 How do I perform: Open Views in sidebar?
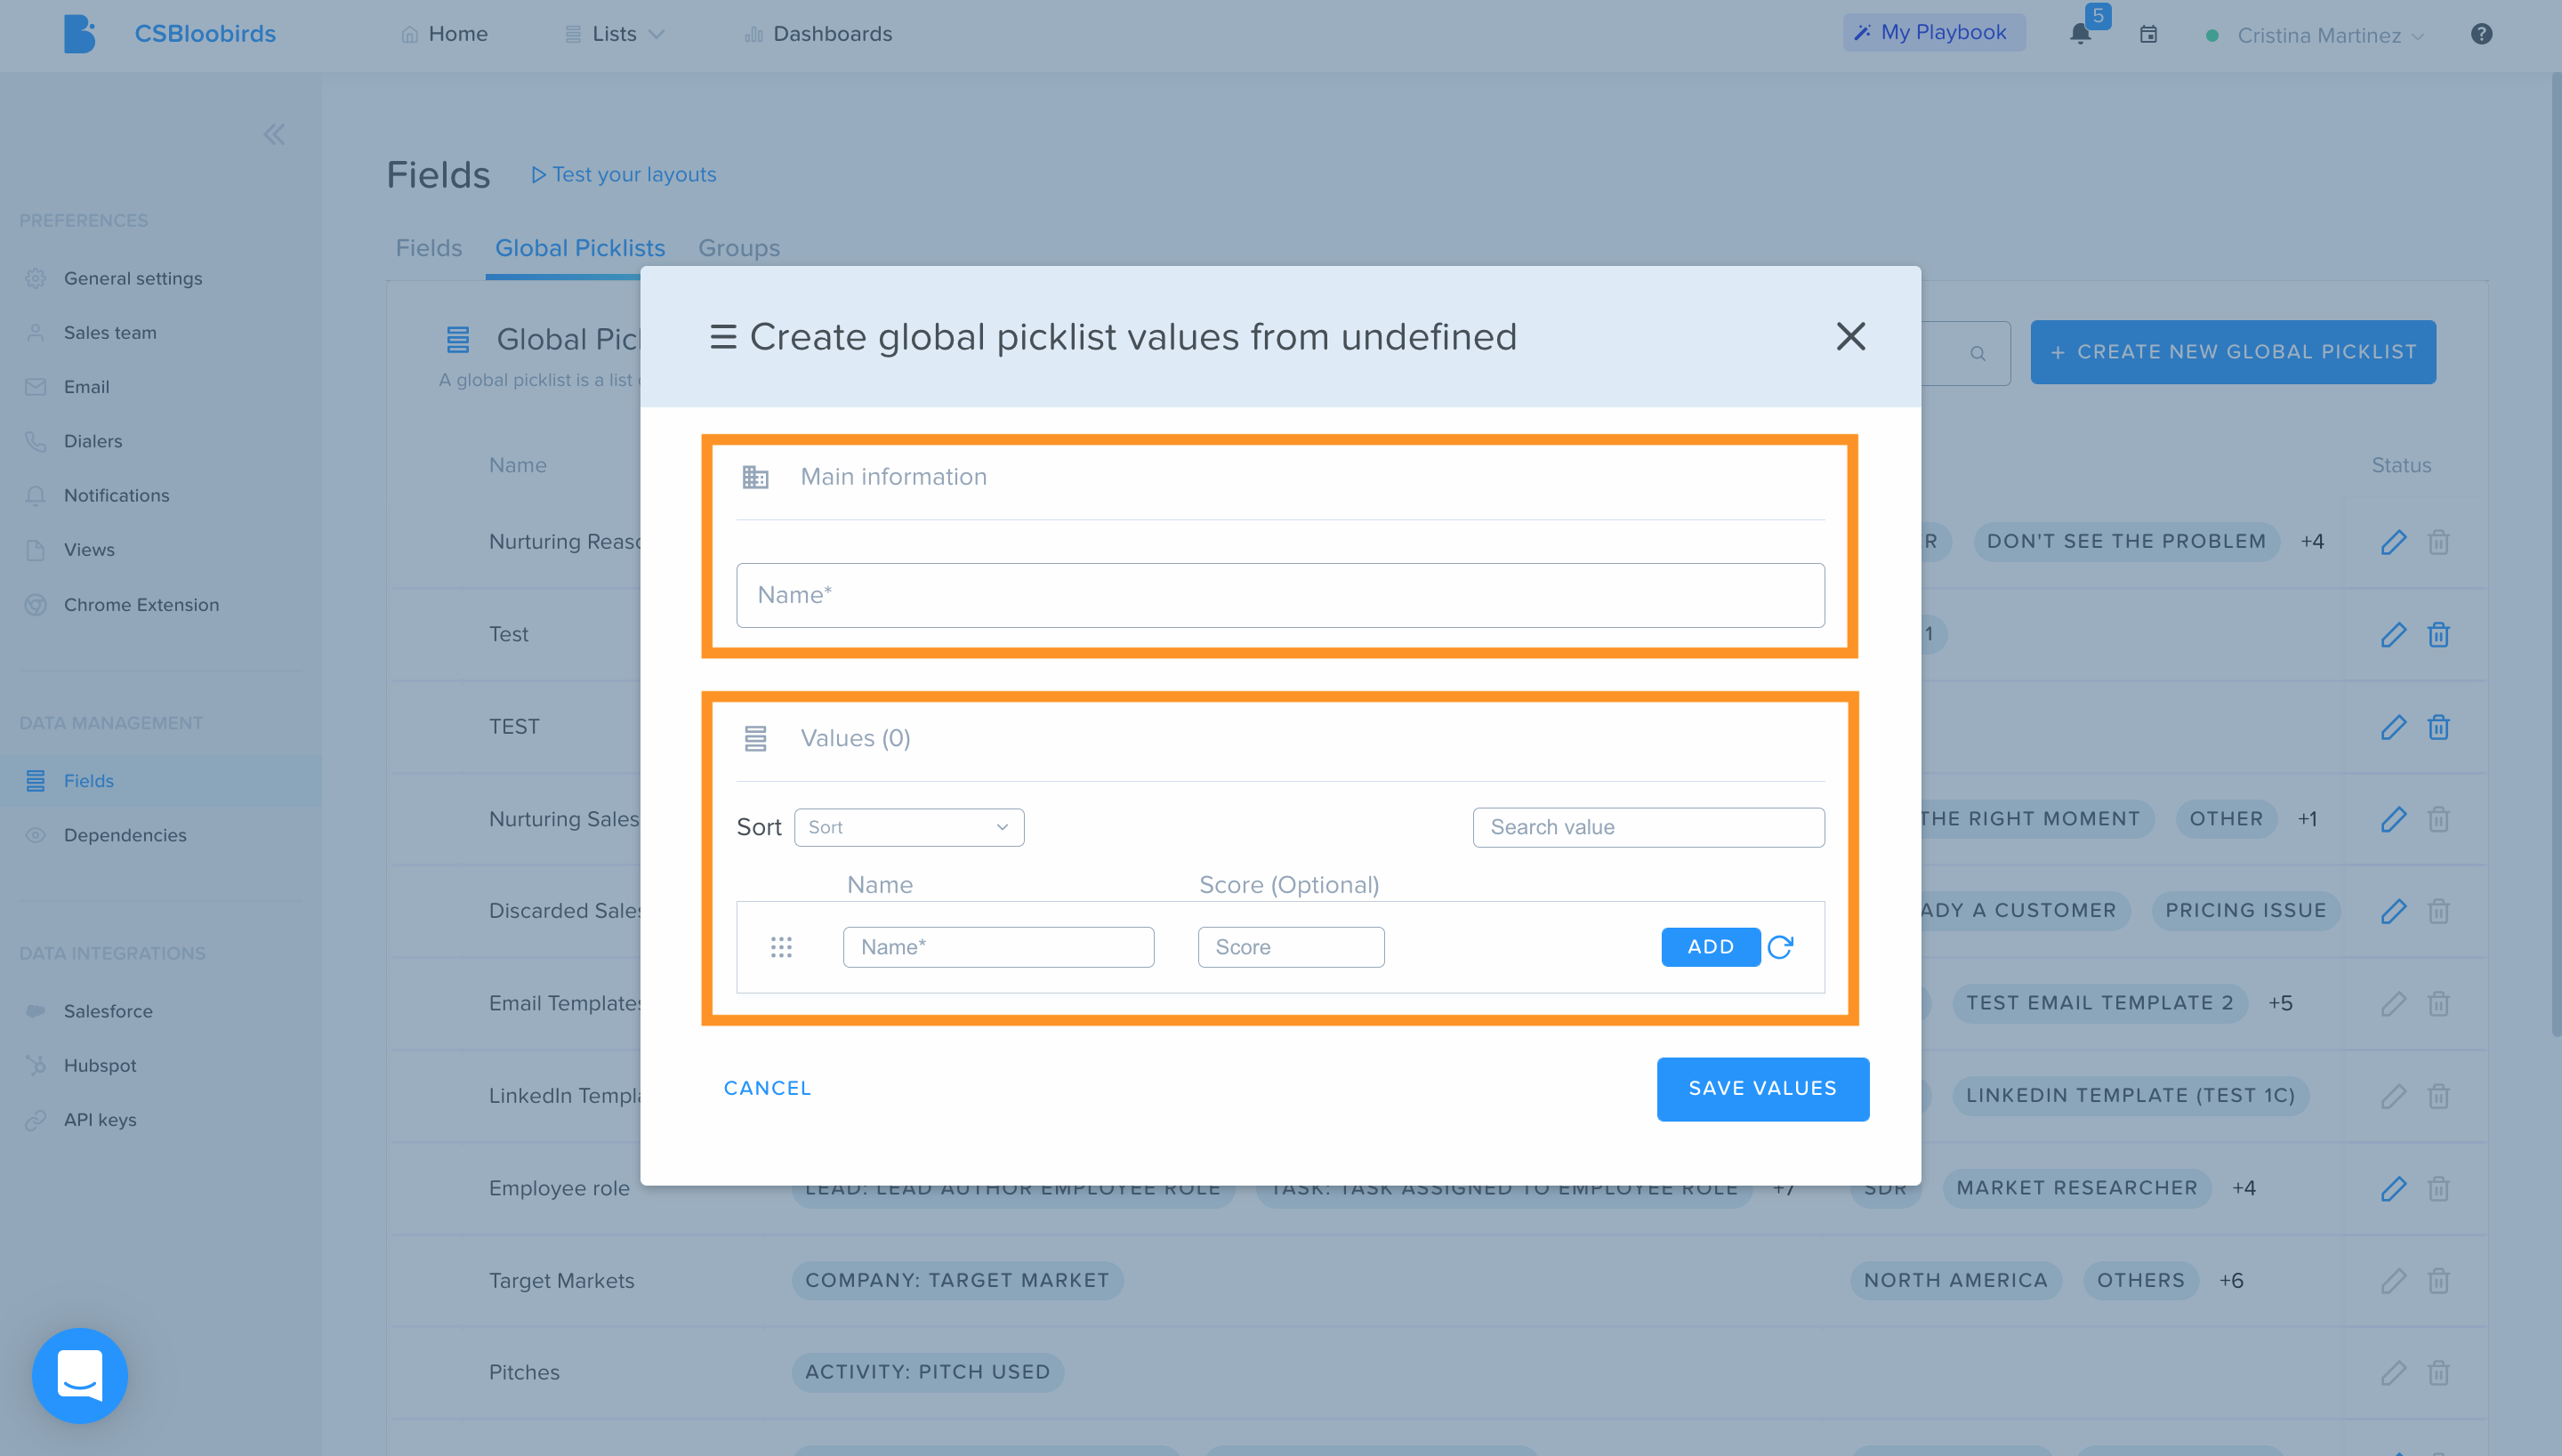tap(88, 549)
